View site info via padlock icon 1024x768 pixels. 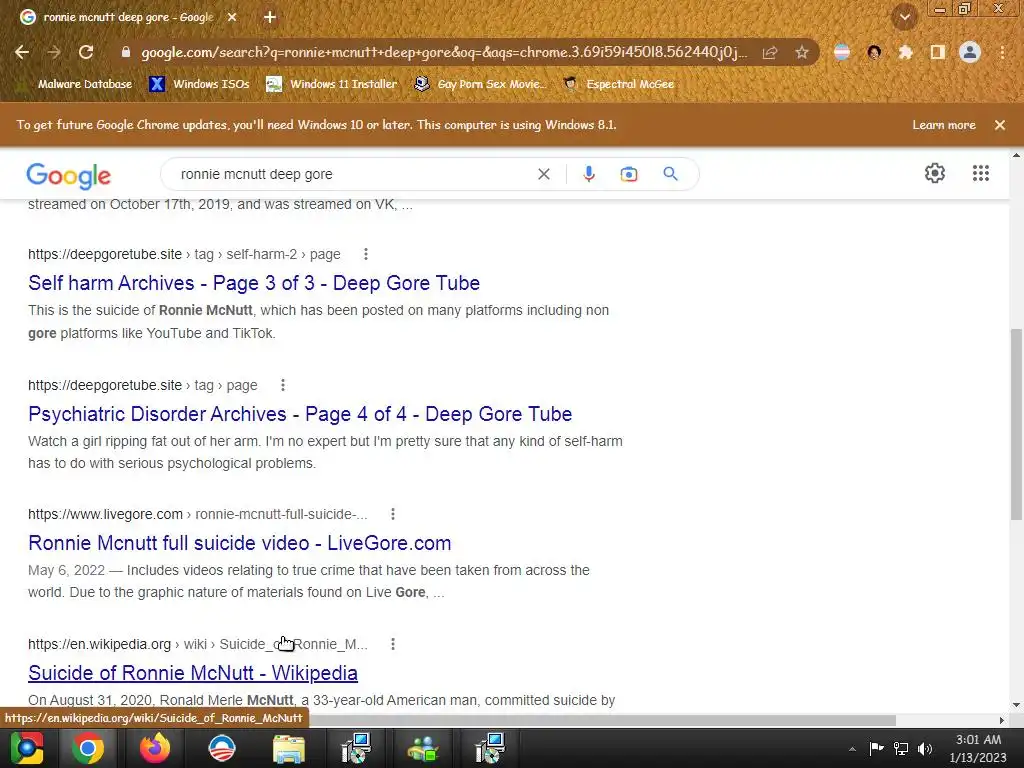(x=125, y=52)
